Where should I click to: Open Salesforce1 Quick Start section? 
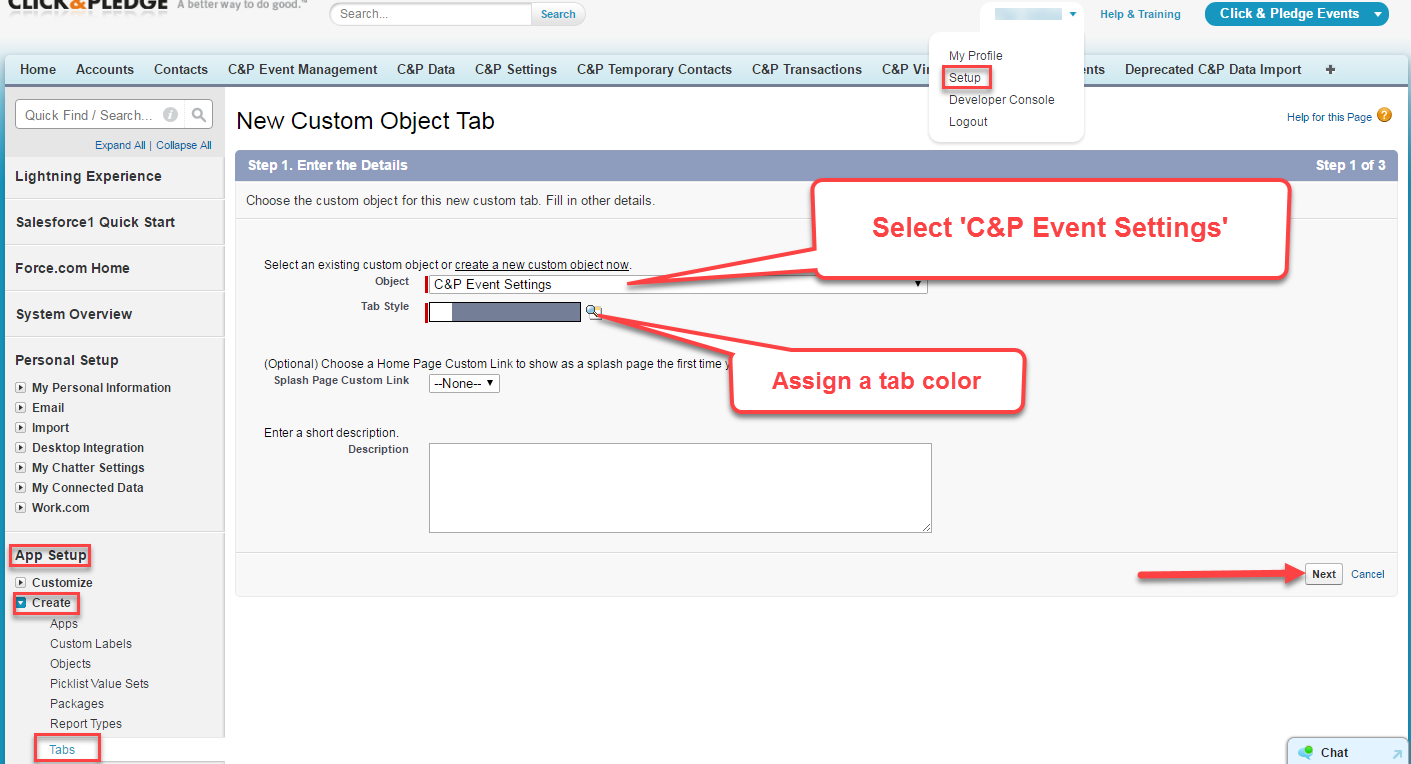pyautogui.click(x=95, y=222)
